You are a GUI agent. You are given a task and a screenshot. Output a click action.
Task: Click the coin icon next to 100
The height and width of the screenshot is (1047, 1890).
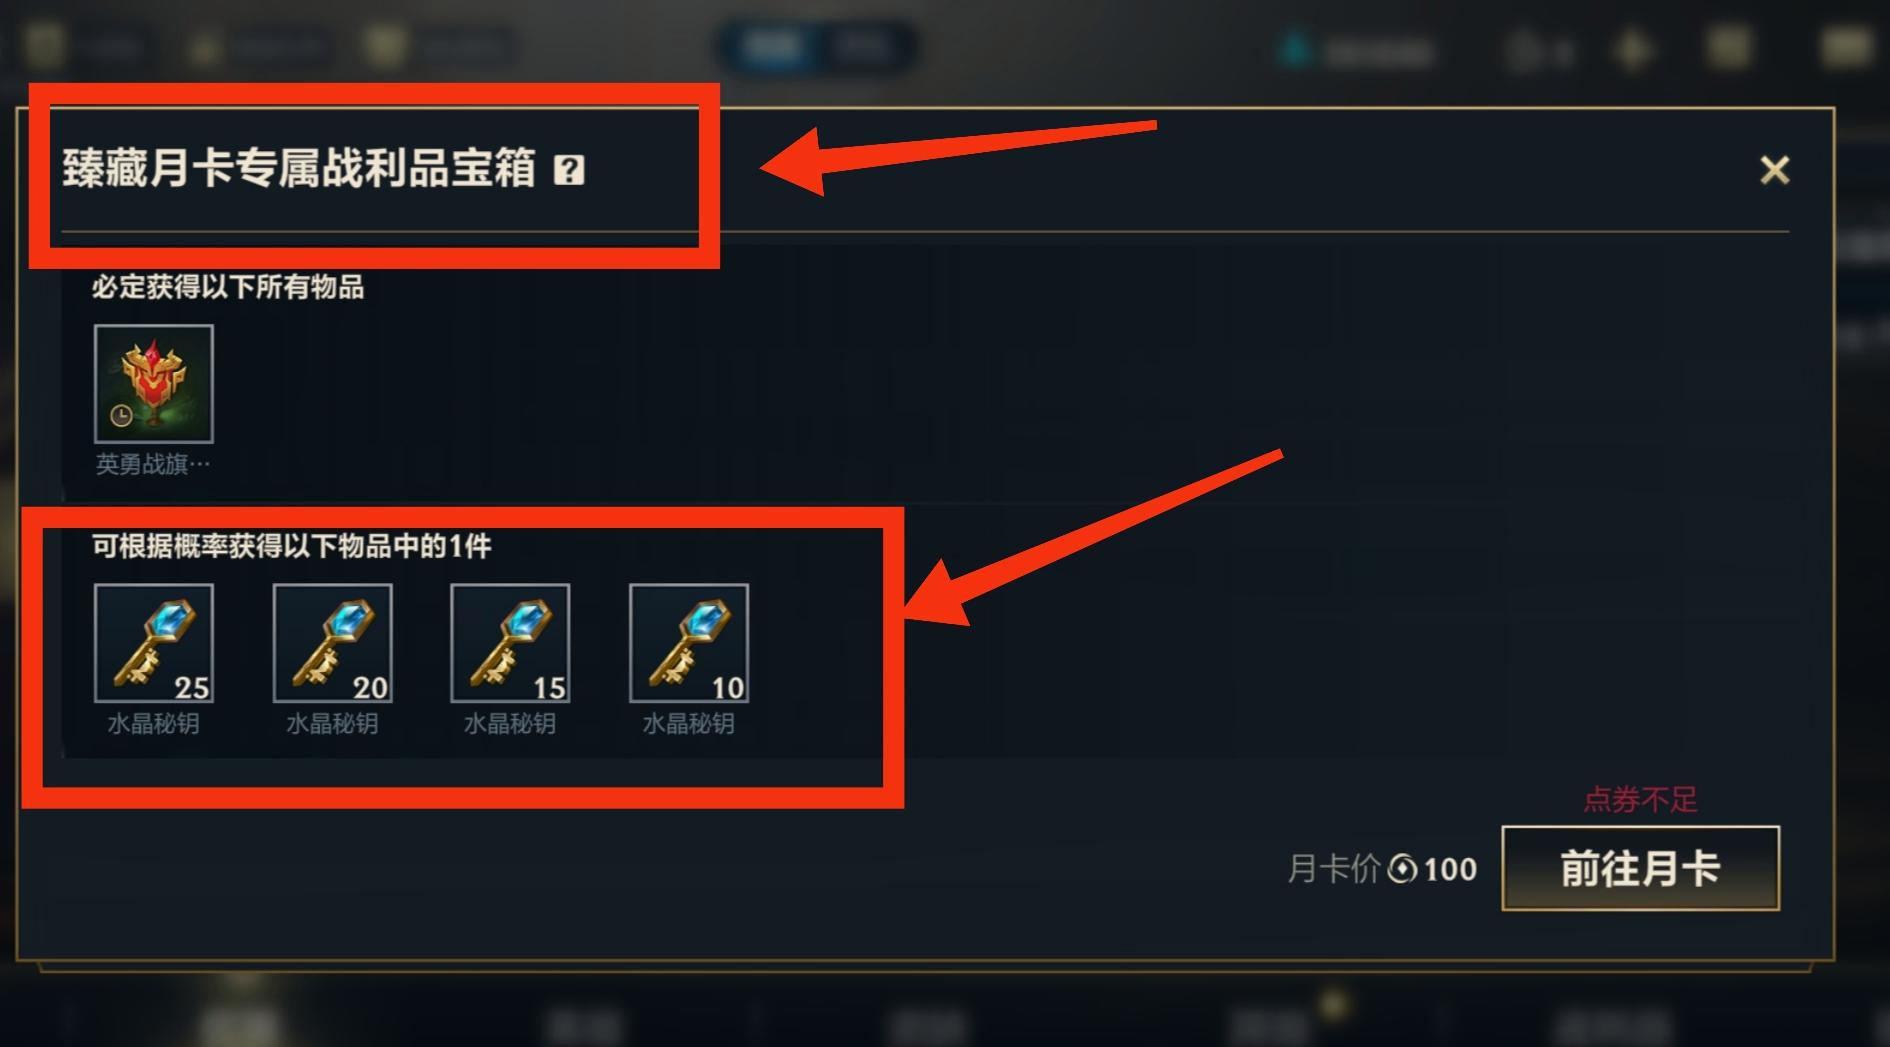[1403, 869]
